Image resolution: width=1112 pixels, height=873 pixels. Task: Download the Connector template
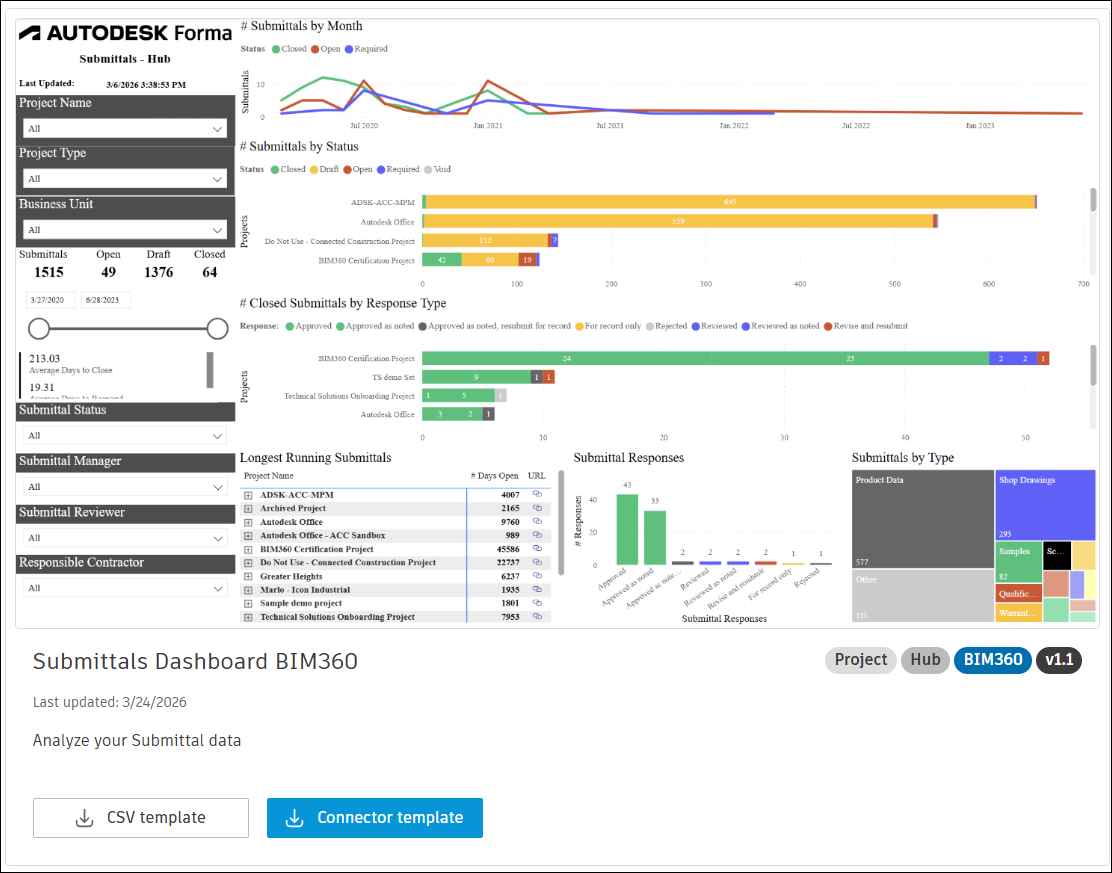pyautogui.click(x=374, y=818)
